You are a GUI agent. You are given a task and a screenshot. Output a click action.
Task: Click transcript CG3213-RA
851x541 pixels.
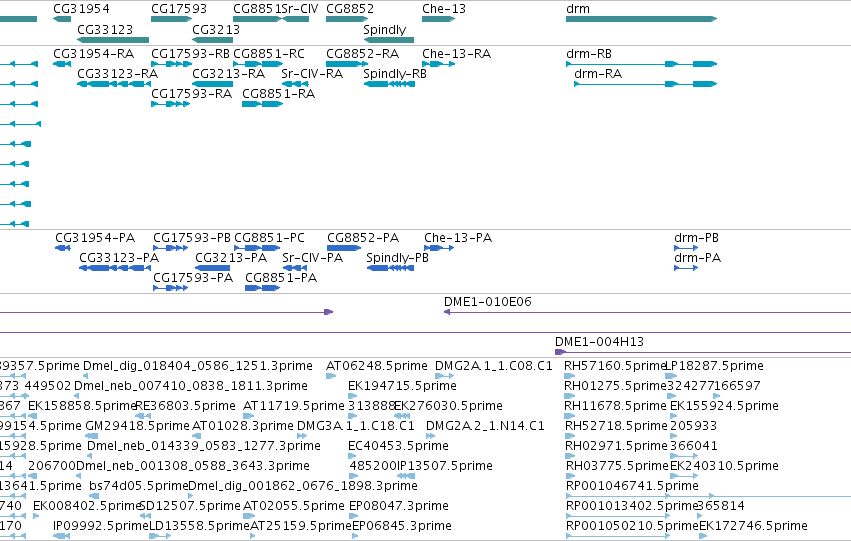[213, 84]
